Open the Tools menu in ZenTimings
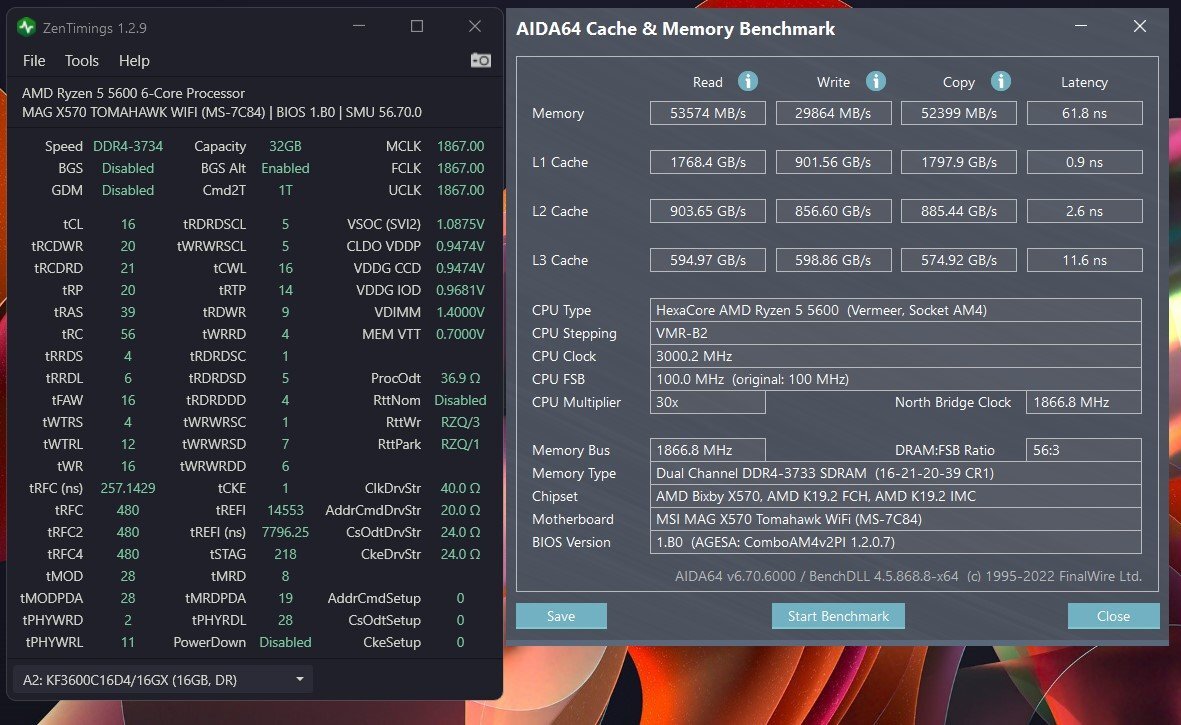1181x725 pixels. click(x=81, y=61)
